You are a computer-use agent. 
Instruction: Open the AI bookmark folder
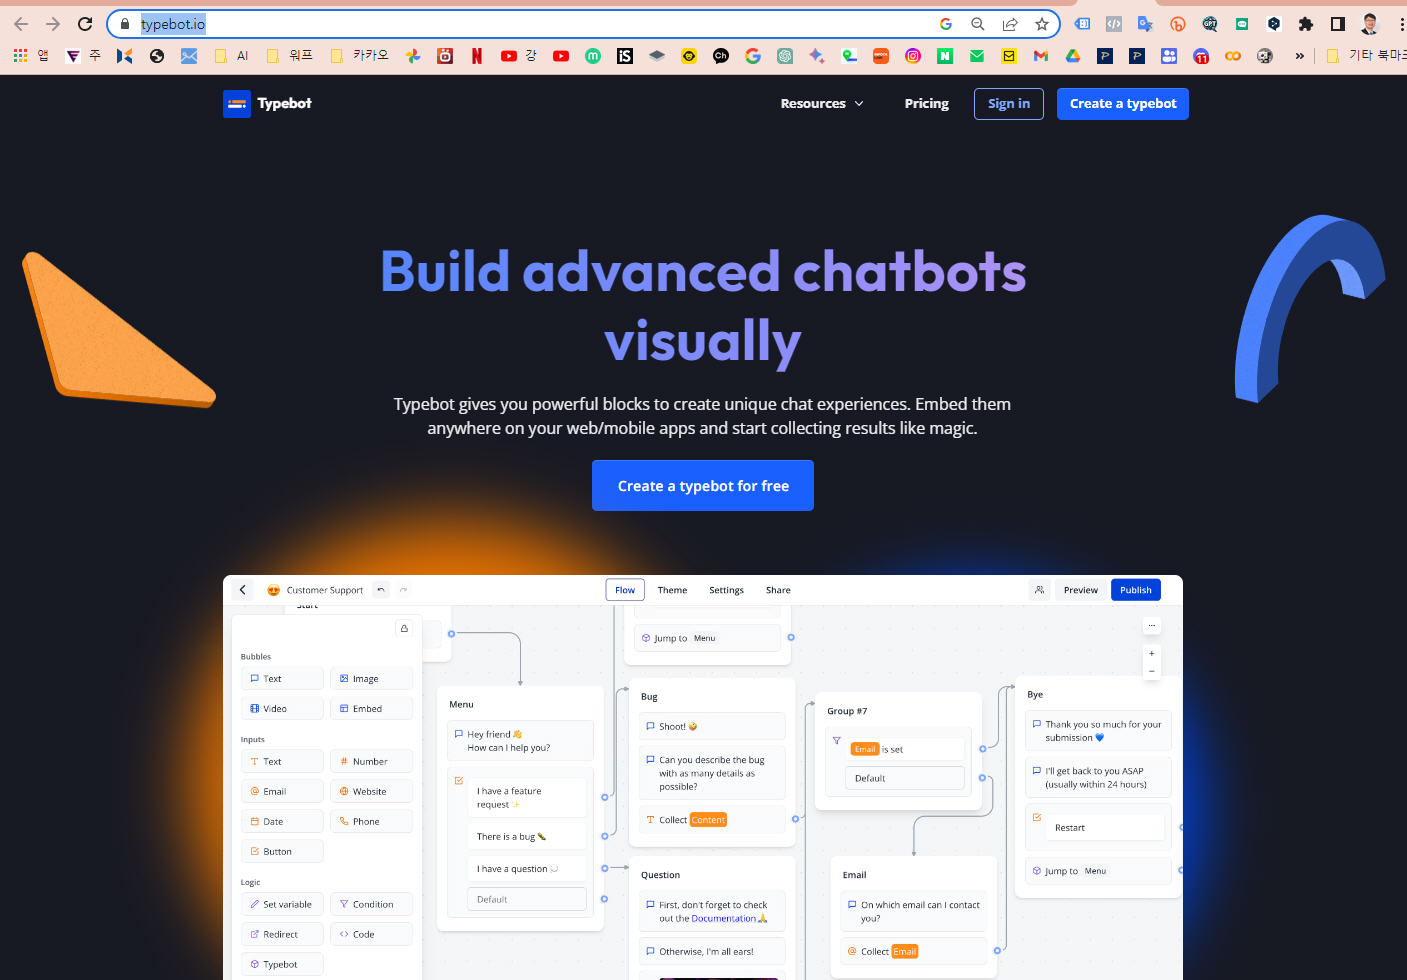tap(232, 56)
